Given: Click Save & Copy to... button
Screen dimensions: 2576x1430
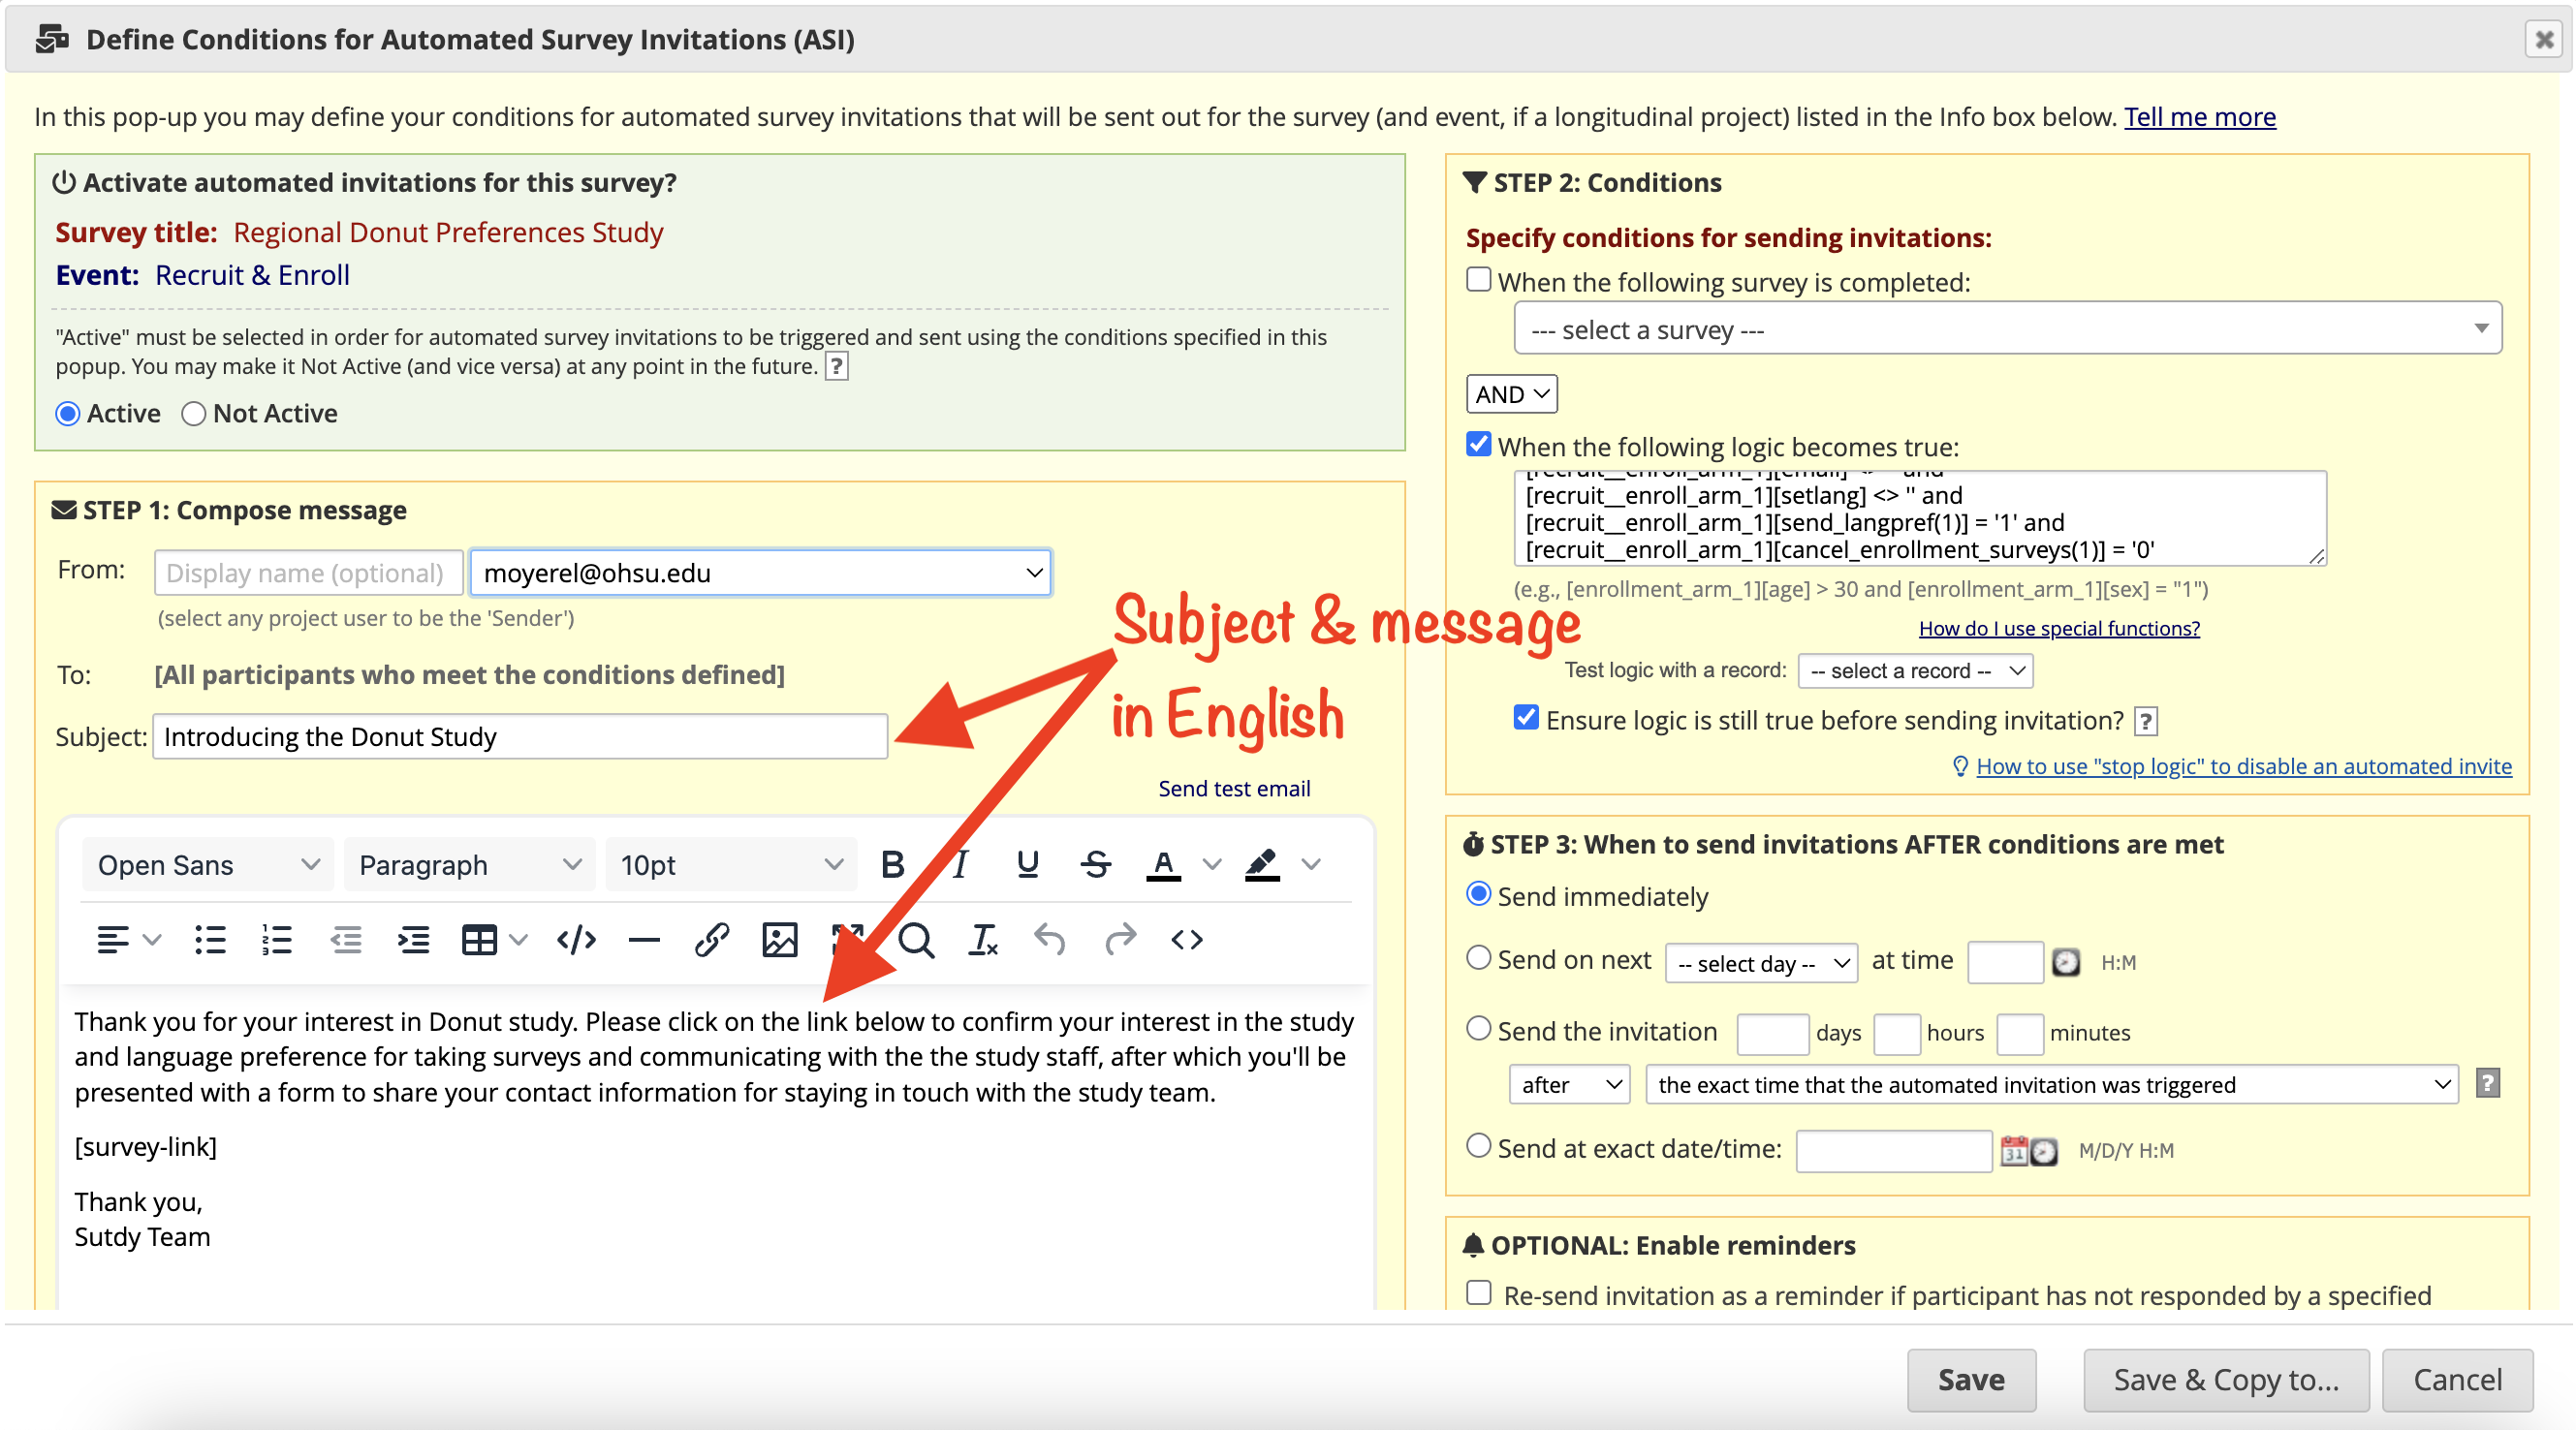Looking at the screenshot, I should (x=2226, y=1381).
